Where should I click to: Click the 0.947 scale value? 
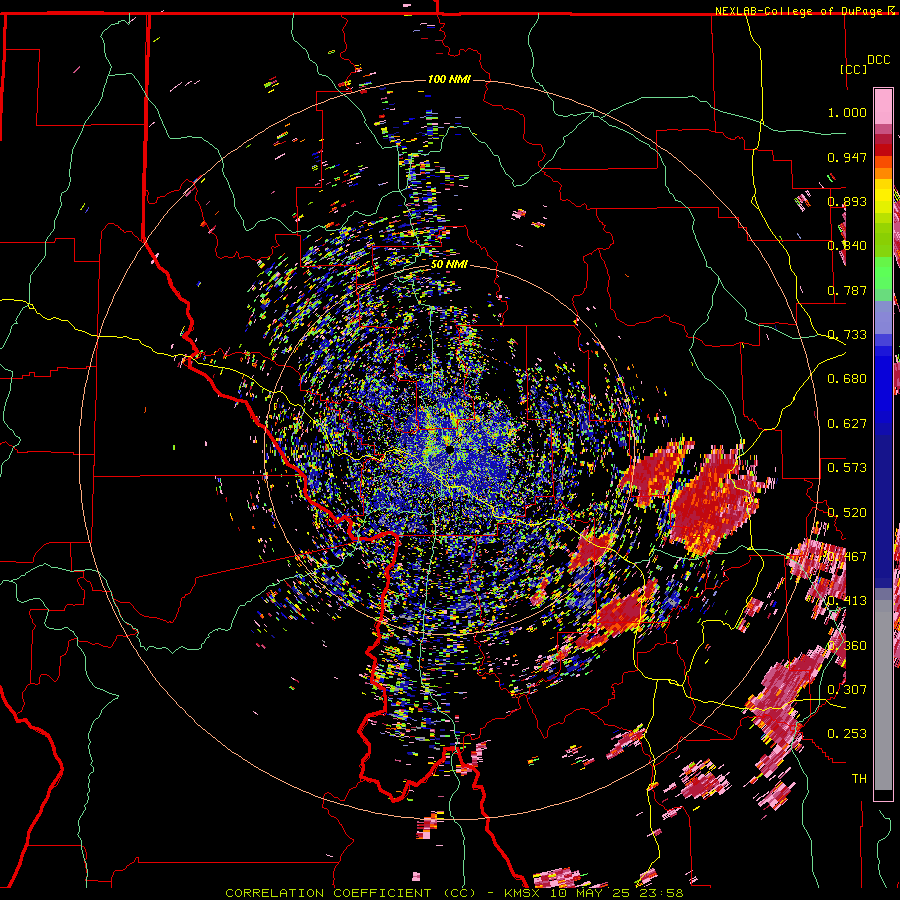point(847,157)
